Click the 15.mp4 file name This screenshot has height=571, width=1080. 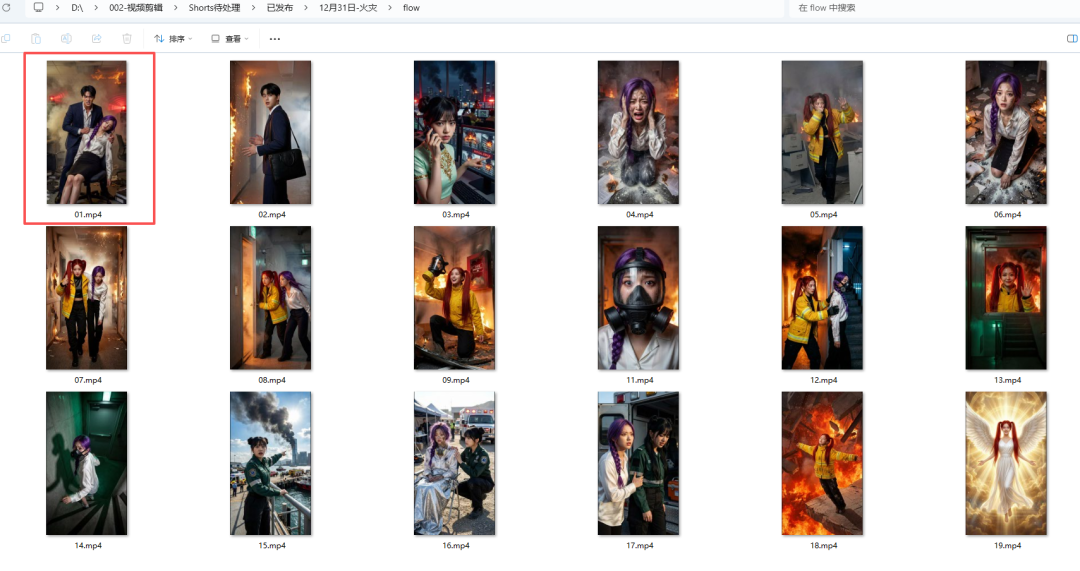click(x=272, y=546)
